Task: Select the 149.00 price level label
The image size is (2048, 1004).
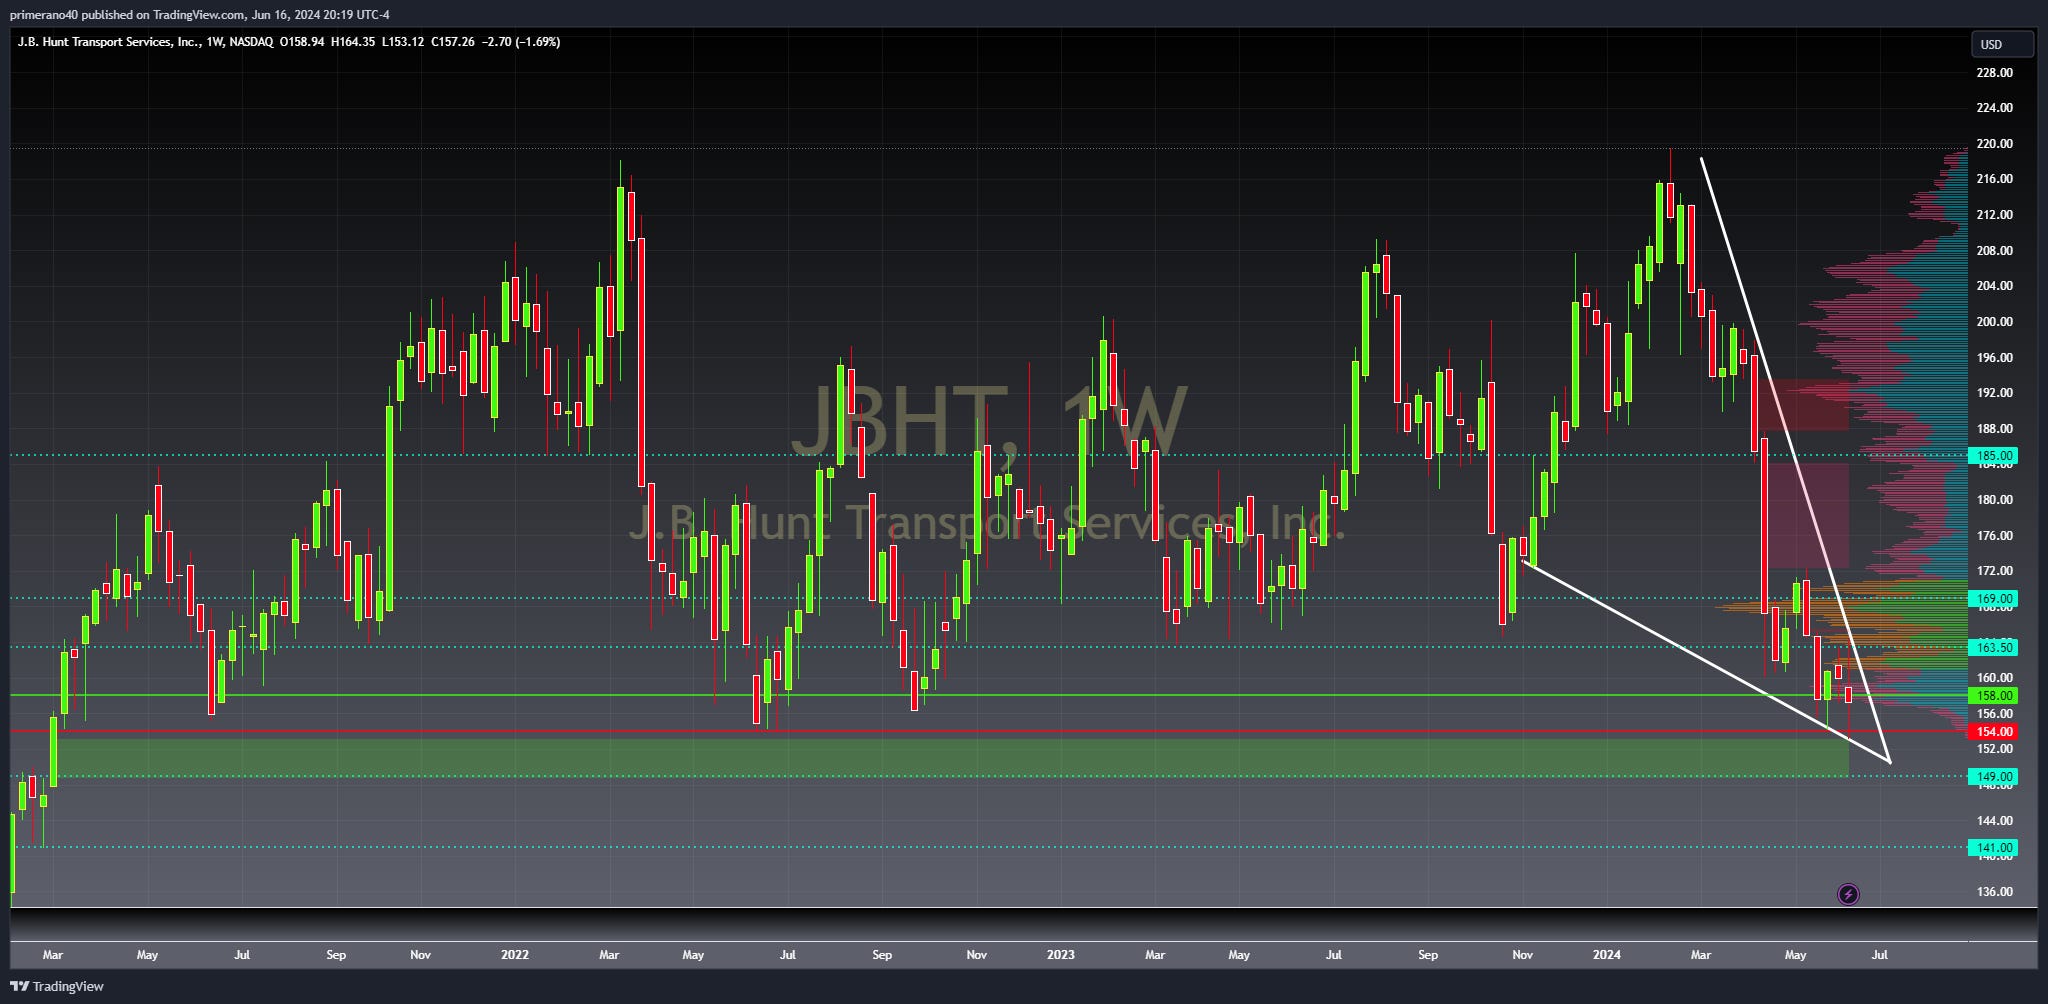Action: tap(1994, 776)
